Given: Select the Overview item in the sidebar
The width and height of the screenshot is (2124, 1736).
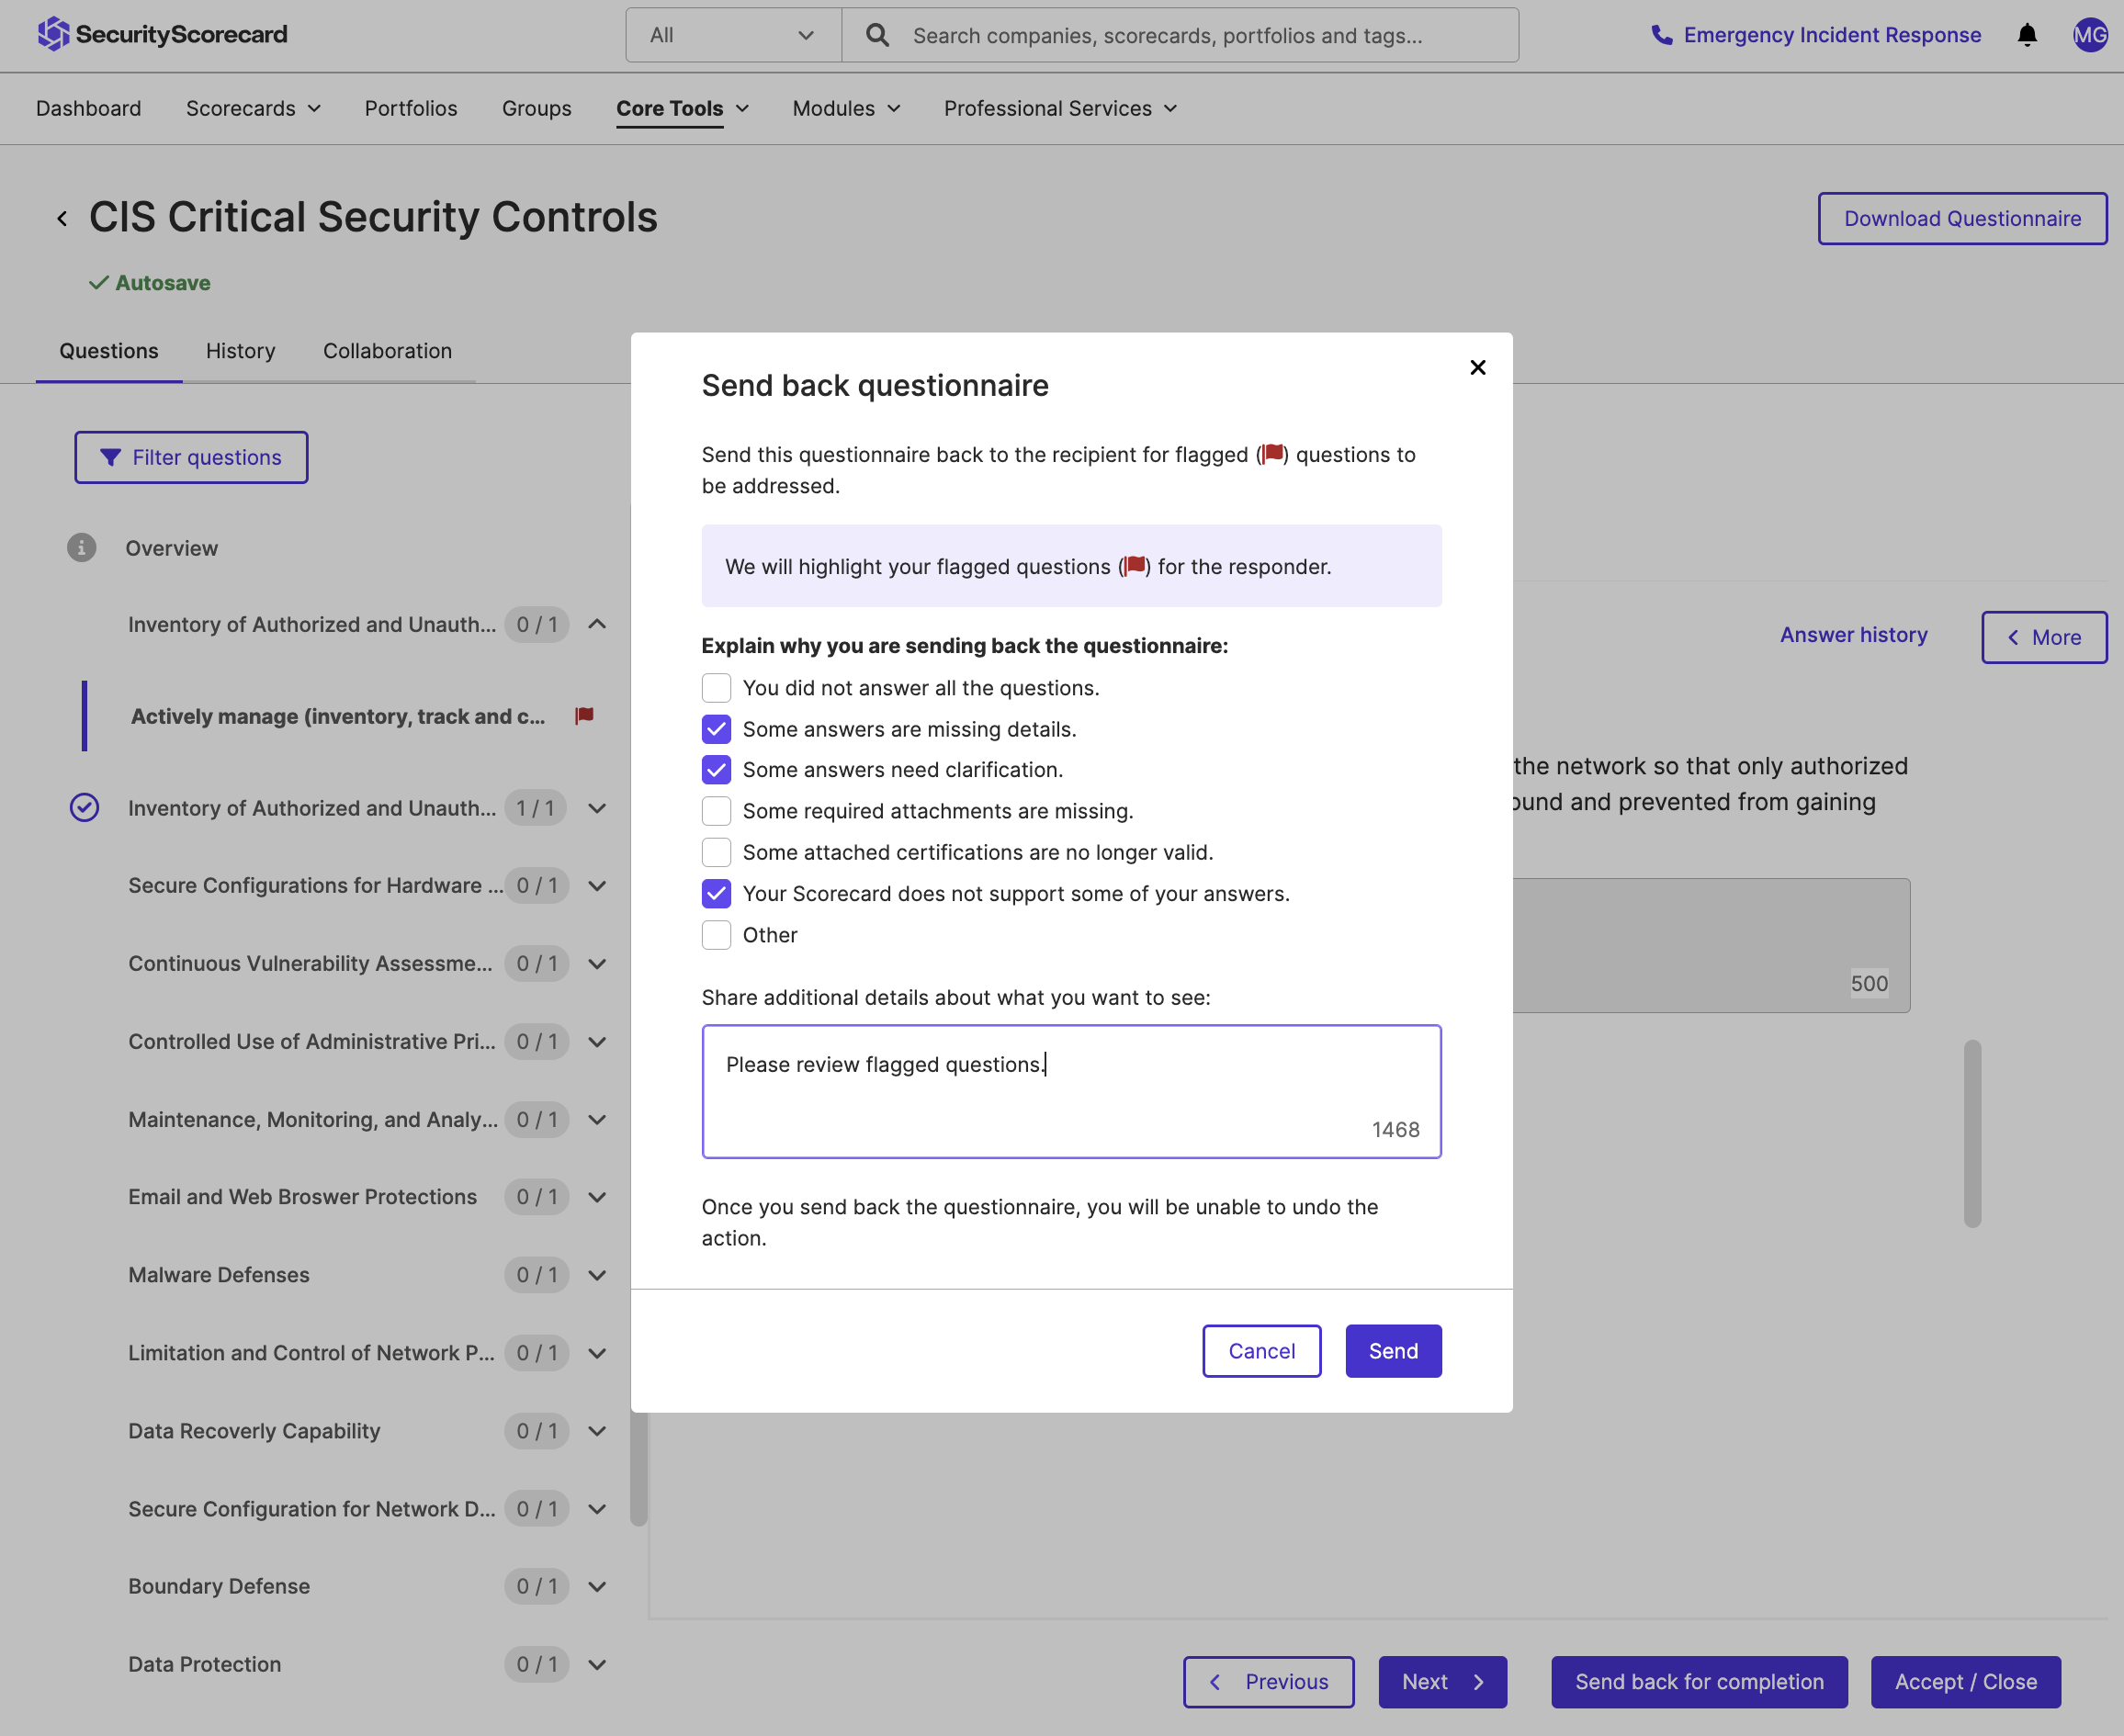Looking at the screenshot, I should [x=171, y=547].
